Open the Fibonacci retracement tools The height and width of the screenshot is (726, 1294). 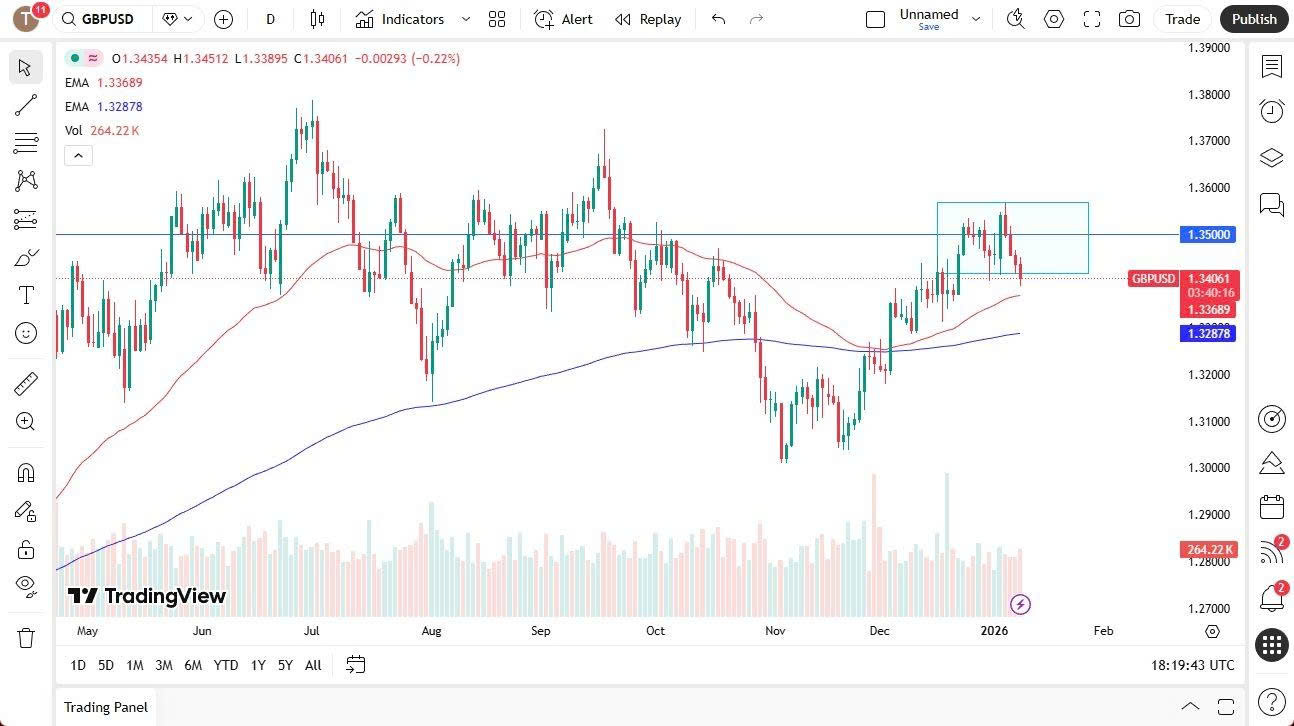(26, 143)
